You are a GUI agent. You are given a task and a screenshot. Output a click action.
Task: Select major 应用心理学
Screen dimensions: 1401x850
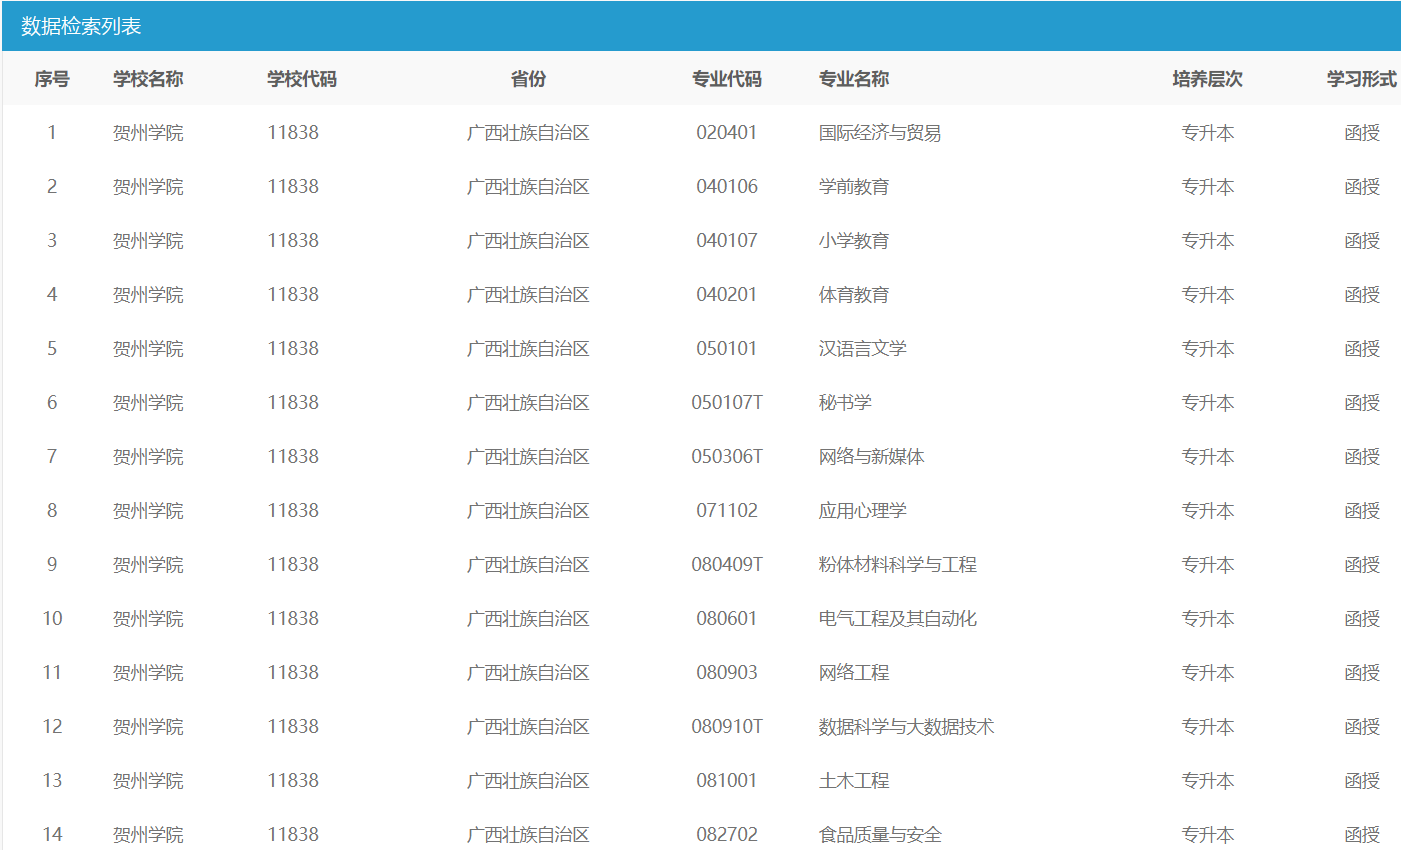point(863,511)
